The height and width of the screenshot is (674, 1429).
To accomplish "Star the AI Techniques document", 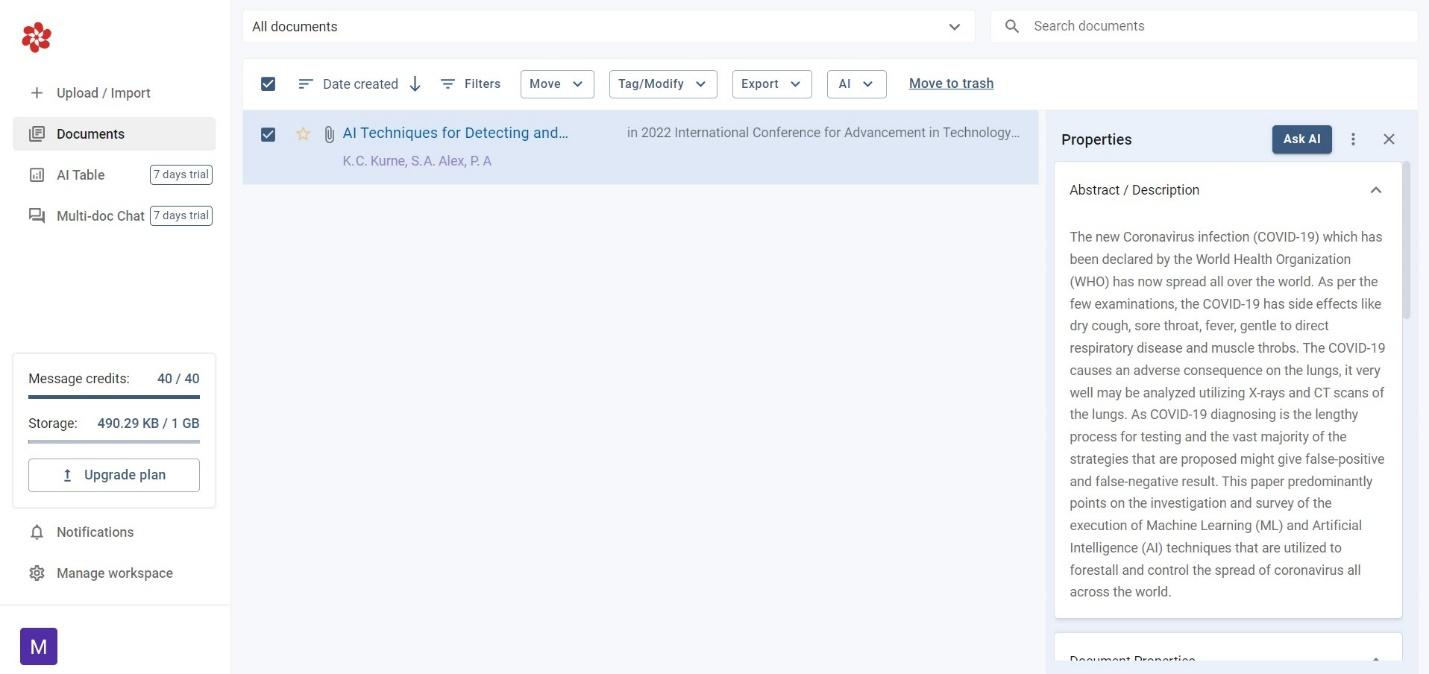I will (x=302, y=133).
